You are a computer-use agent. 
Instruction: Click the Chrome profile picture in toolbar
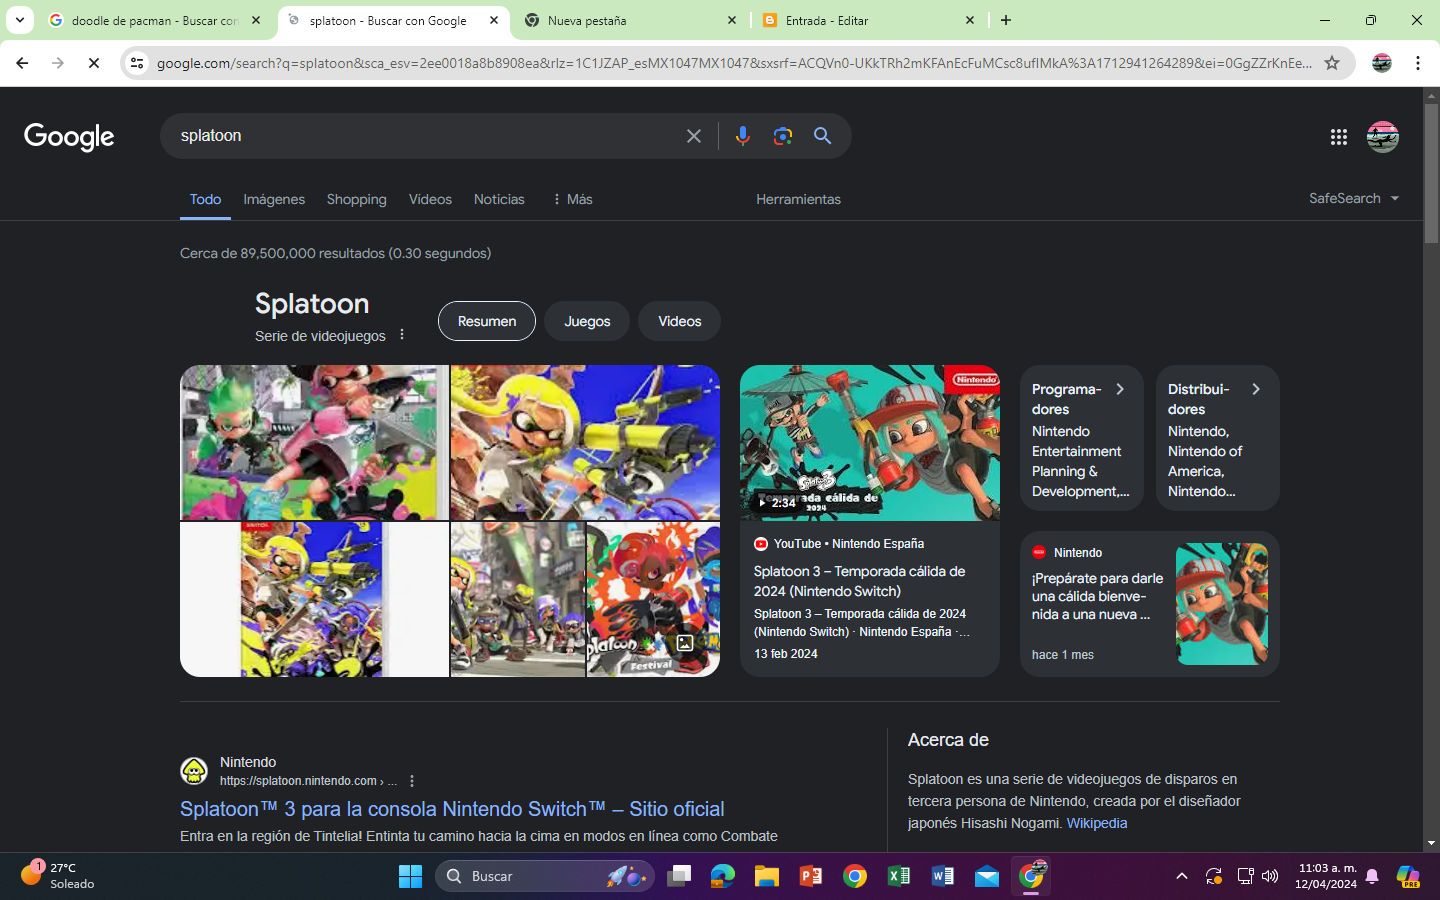pyautogui.click(x=1382, y=63)
